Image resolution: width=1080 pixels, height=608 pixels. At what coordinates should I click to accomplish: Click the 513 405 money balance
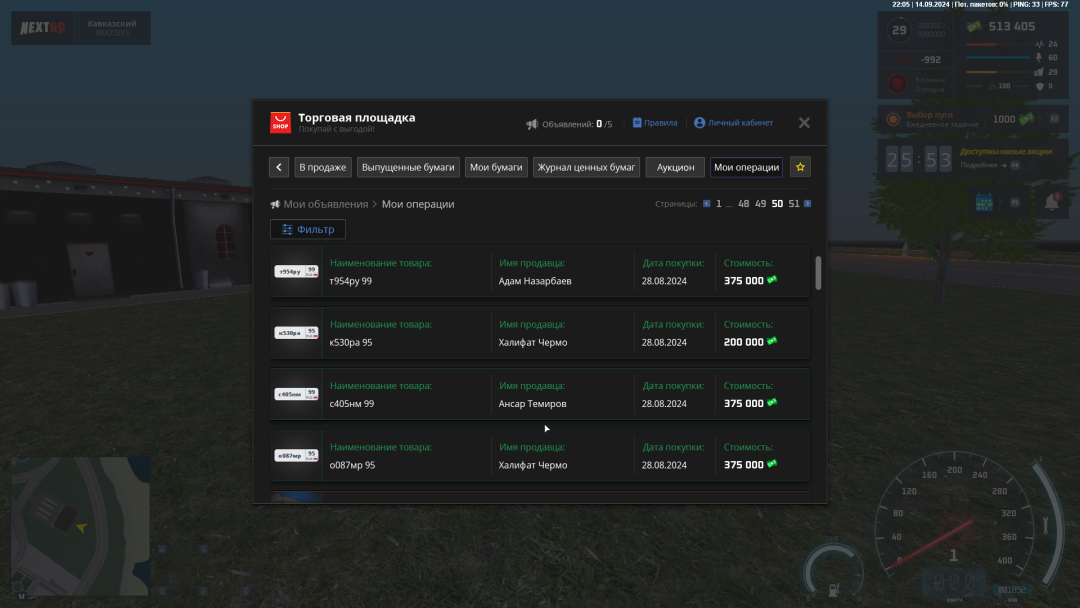pos(1011,27)
